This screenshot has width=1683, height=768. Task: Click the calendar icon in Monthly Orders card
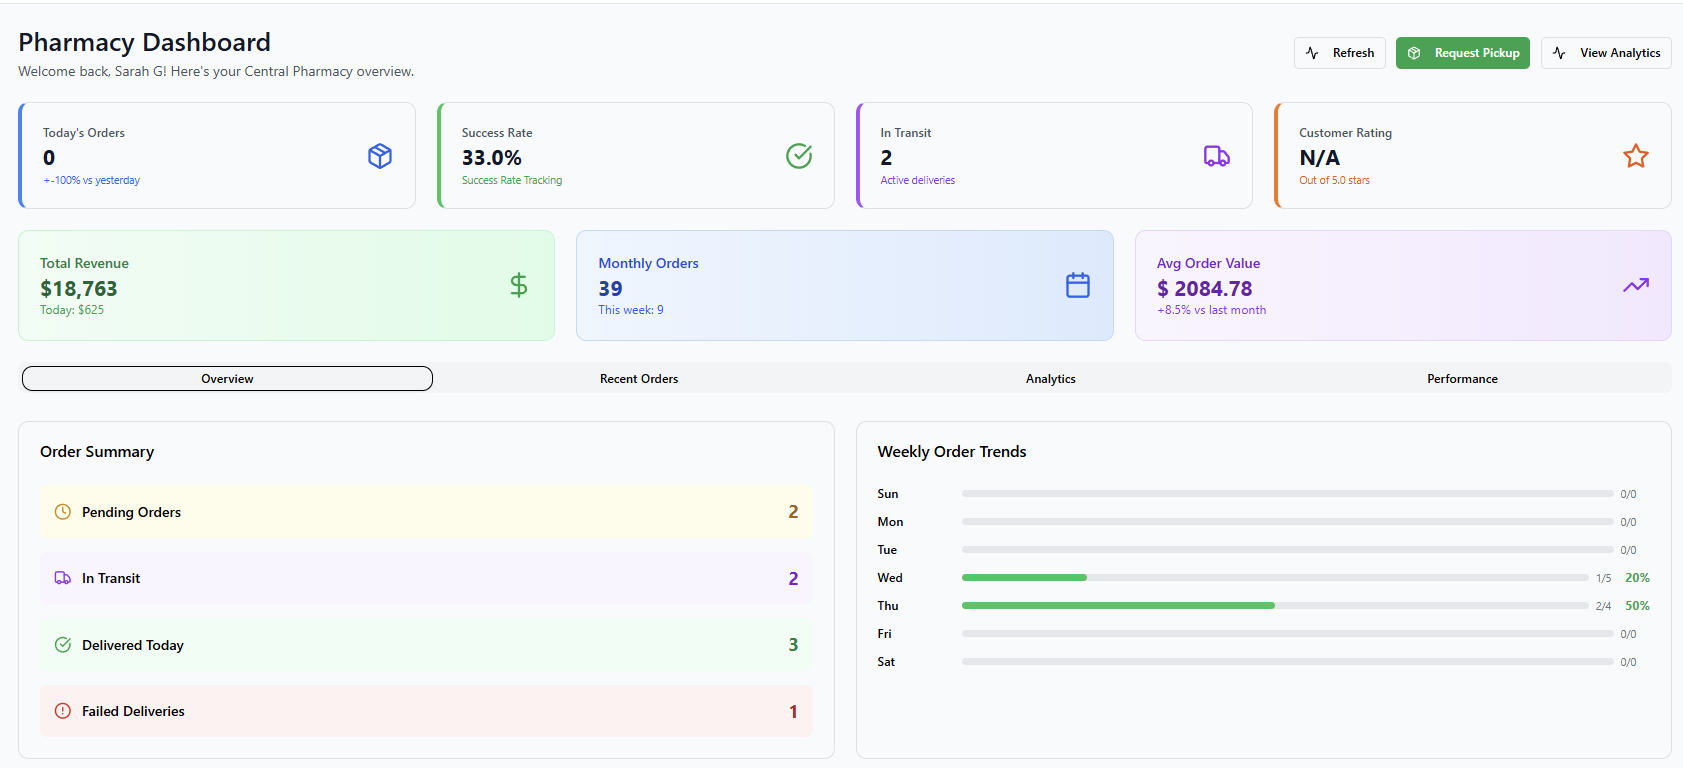pyautogui.click(x=1077, y=285)
